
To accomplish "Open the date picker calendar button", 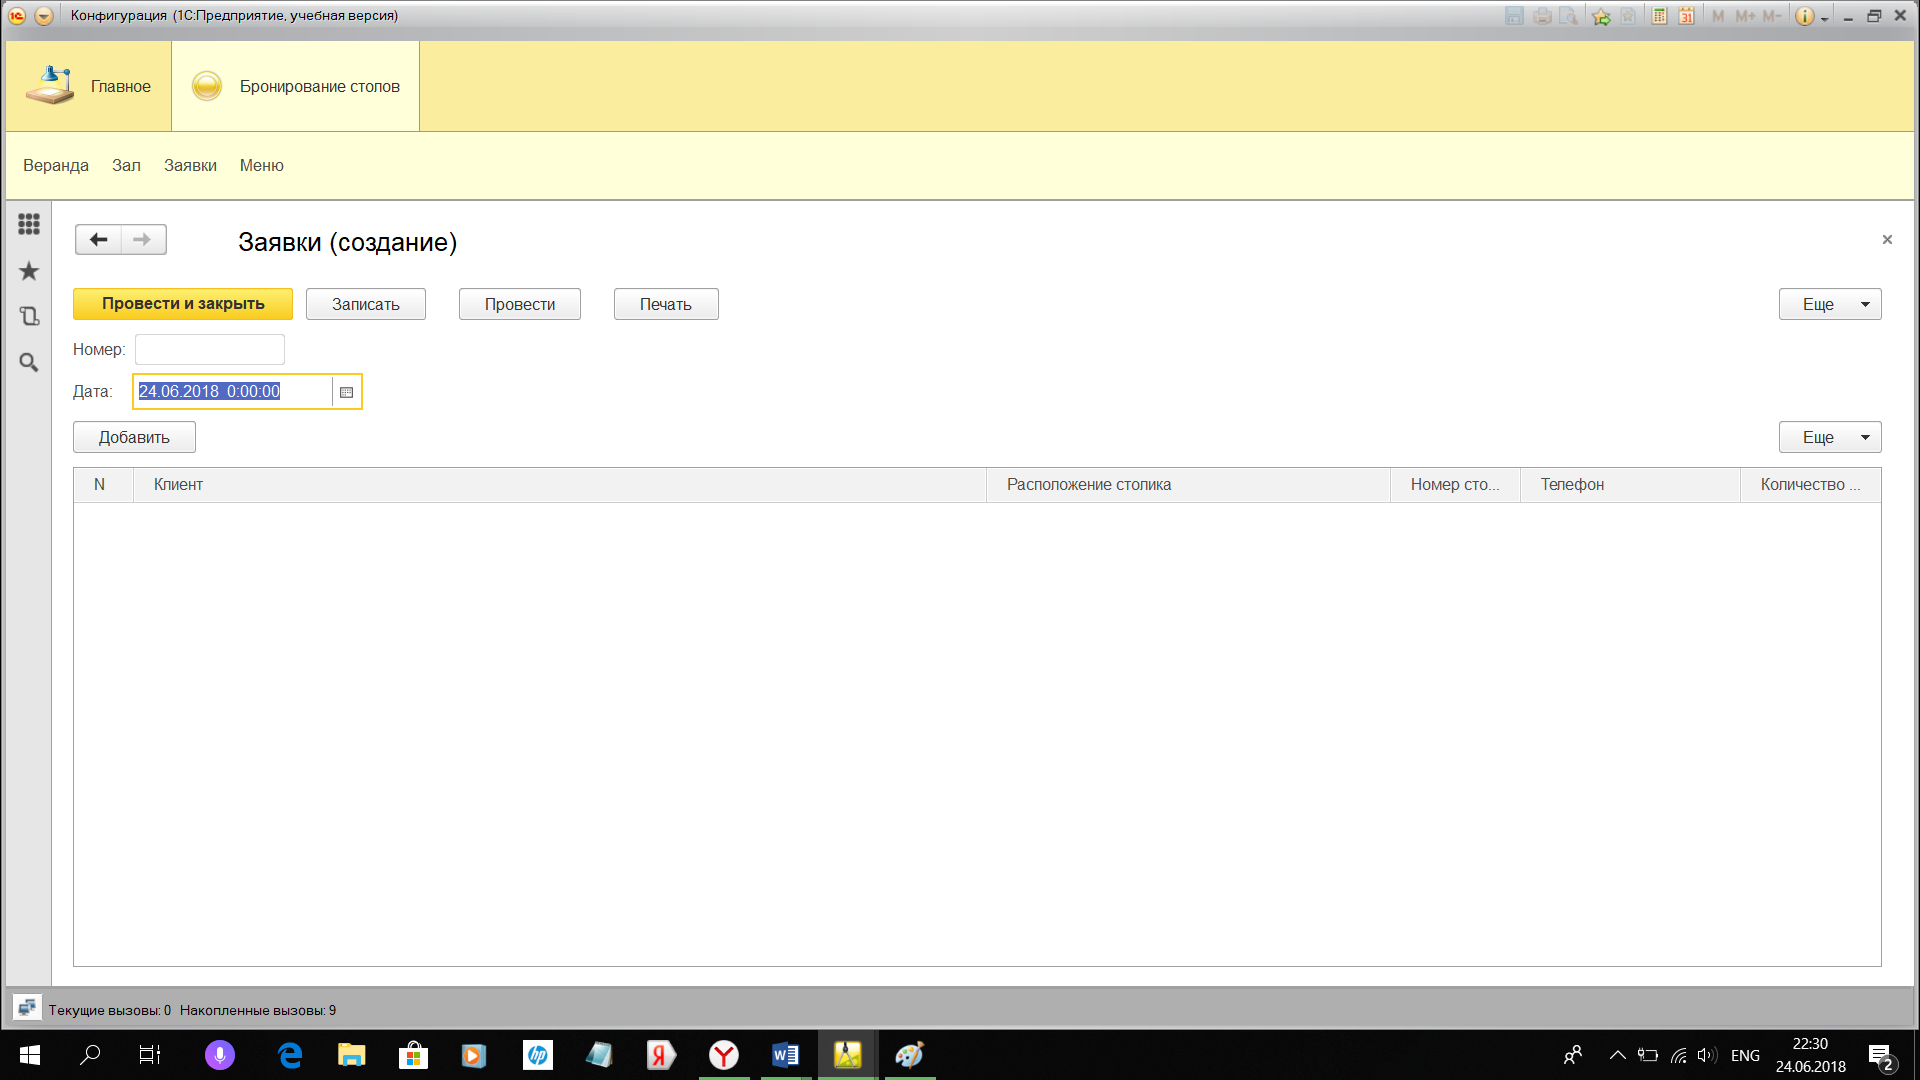I will (x=347, y=392).
